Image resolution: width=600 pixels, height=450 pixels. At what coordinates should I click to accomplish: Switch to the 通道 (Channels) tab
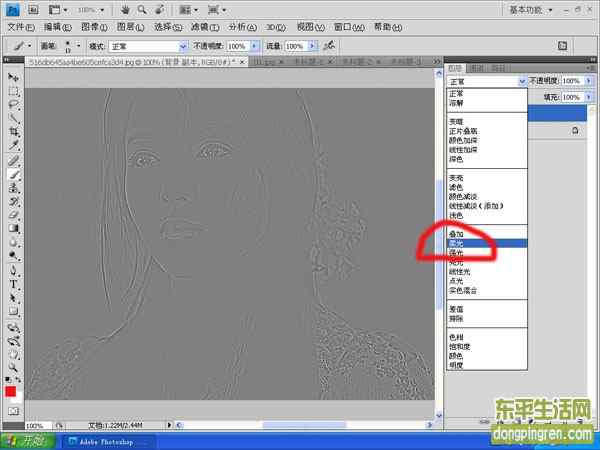(477, 67)
